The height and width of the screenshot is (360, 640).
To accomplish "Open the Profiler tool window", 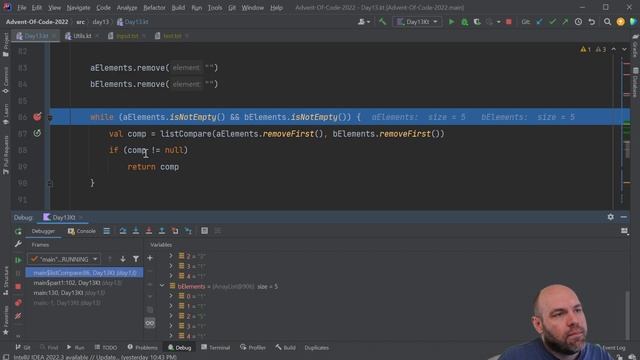I will click(253, 347).
